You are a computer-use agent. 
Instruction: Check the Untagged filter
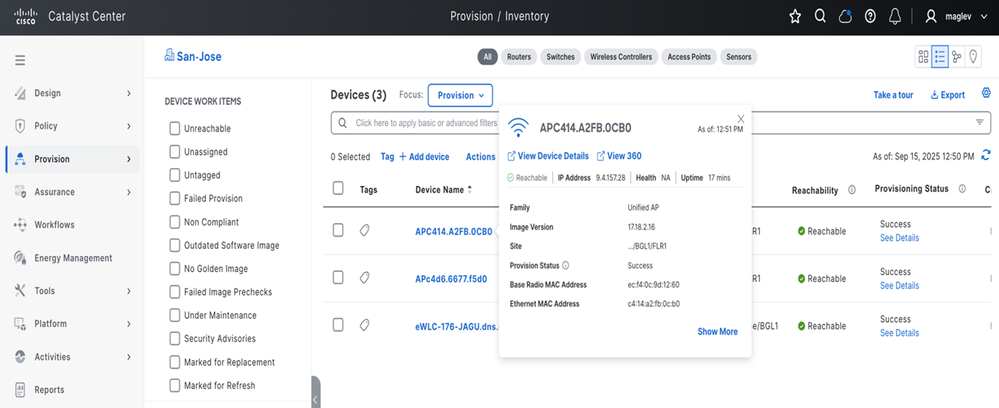[x=175, y=175]
